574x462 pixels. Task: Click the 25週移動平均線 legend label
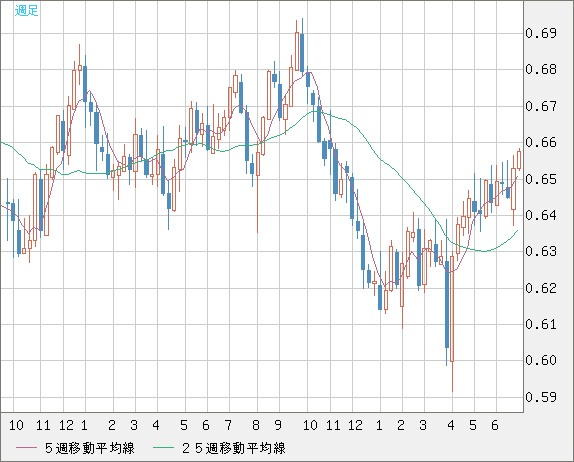pyautogui.click(x=234, y=448)
